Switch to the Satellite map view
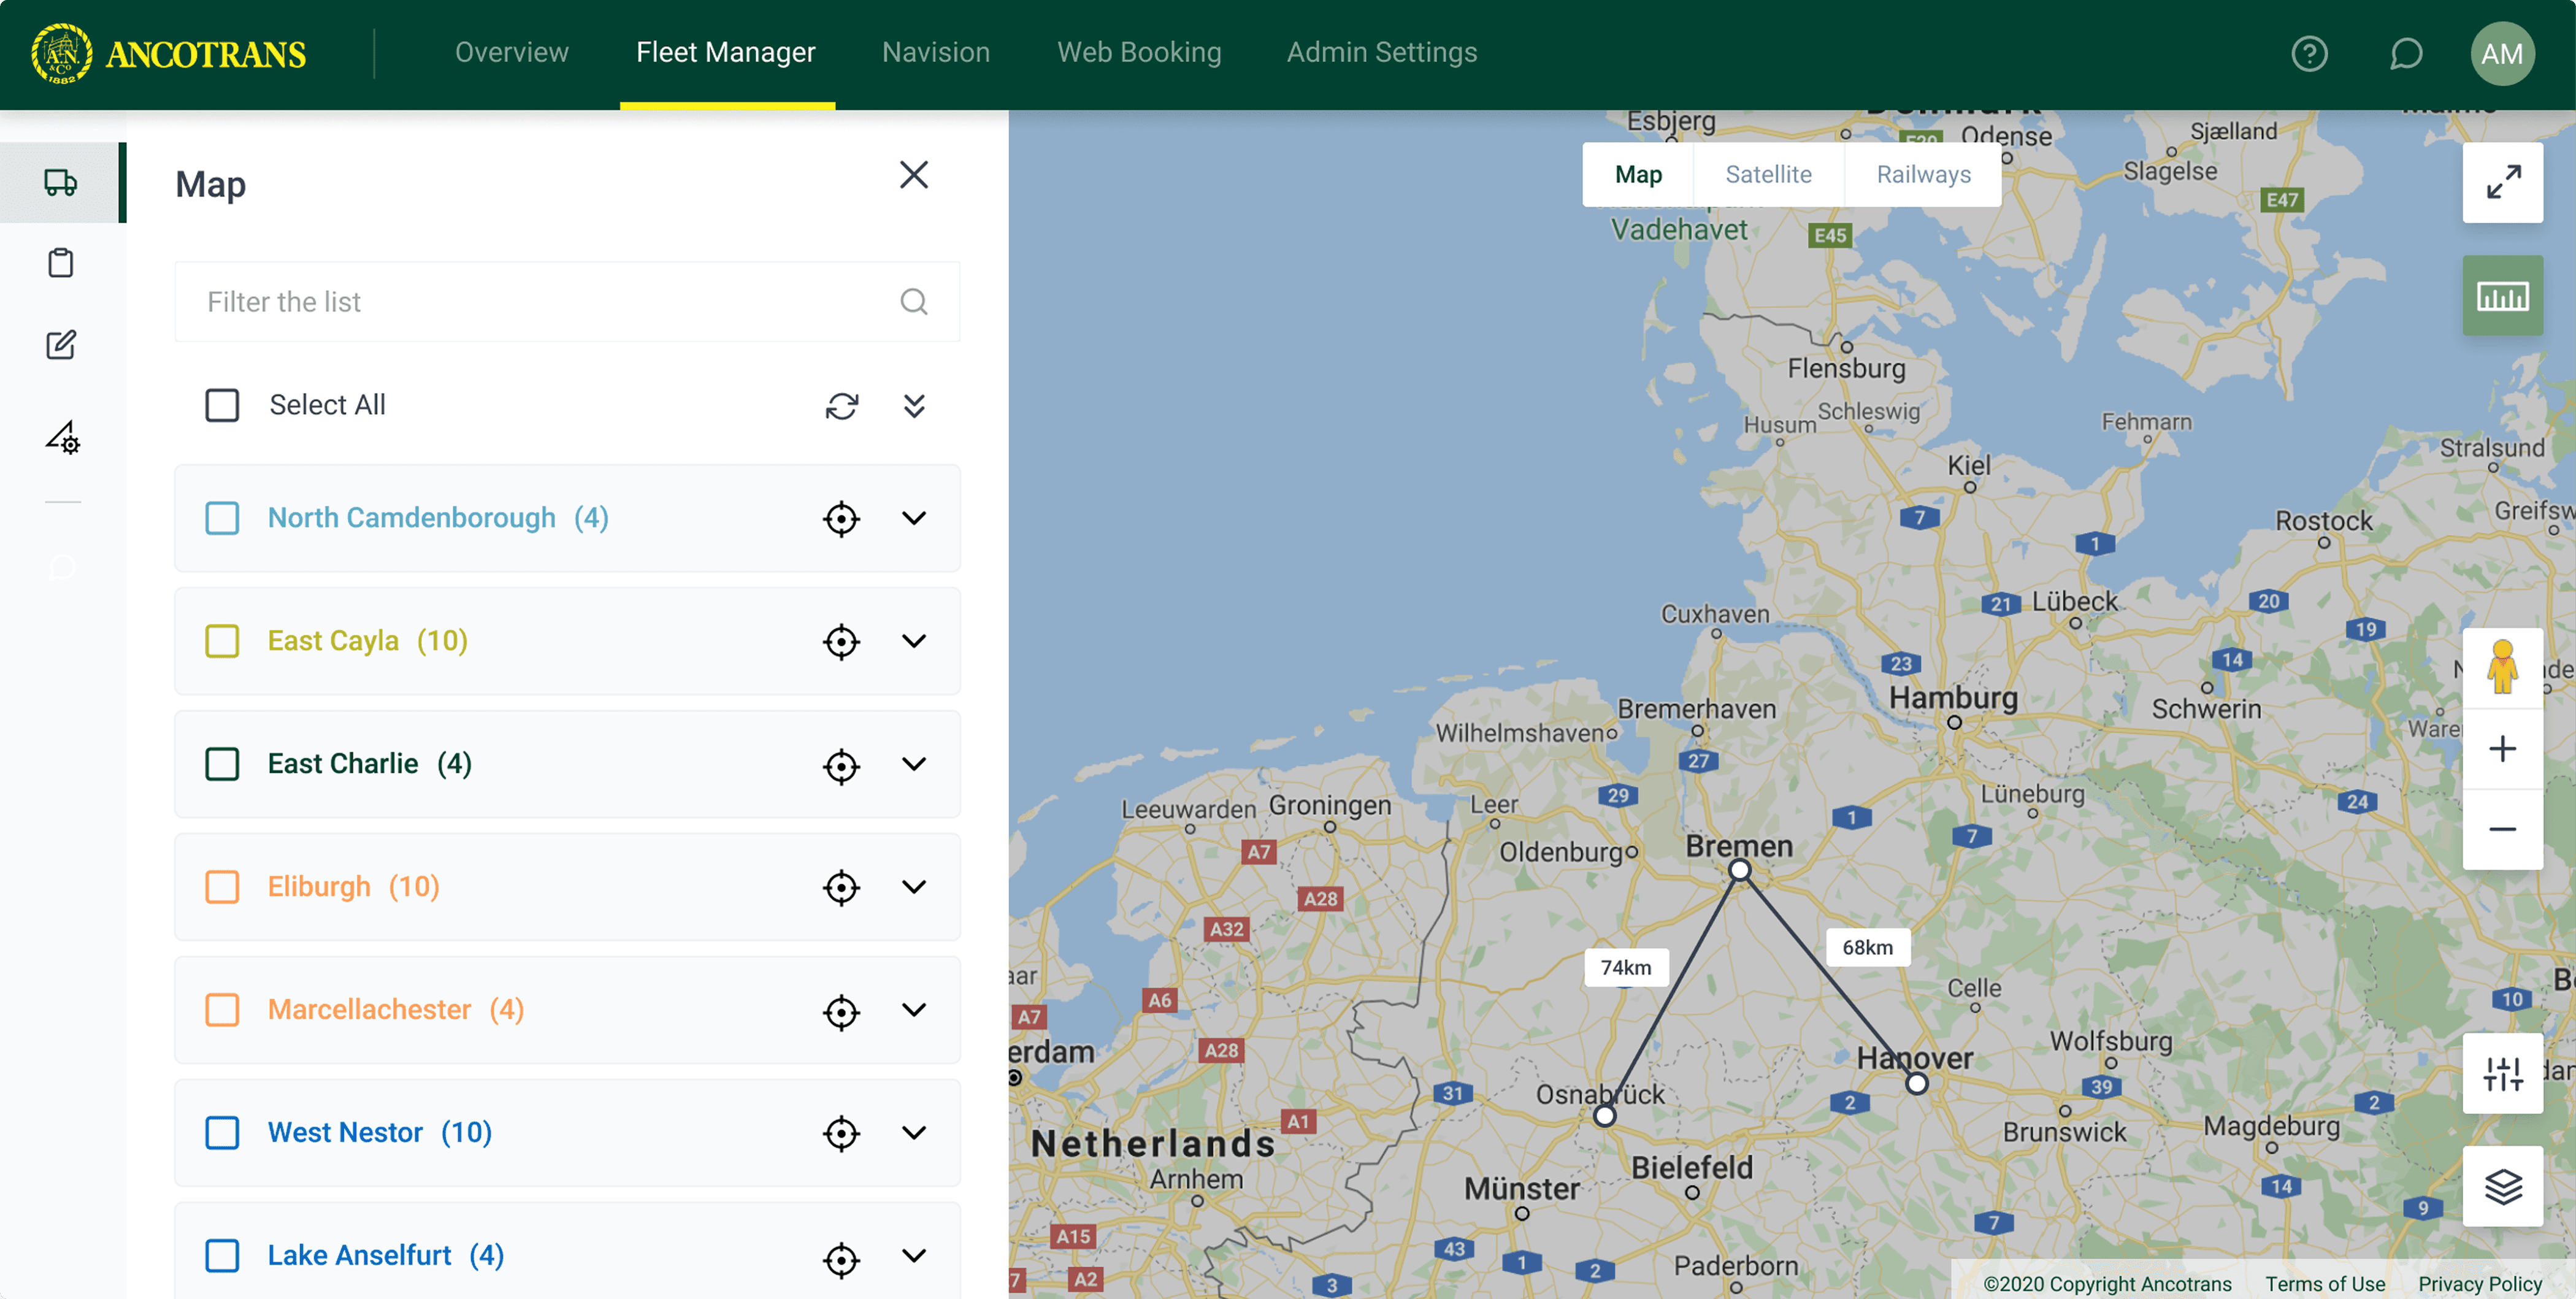 click(x=1767, y=174)
